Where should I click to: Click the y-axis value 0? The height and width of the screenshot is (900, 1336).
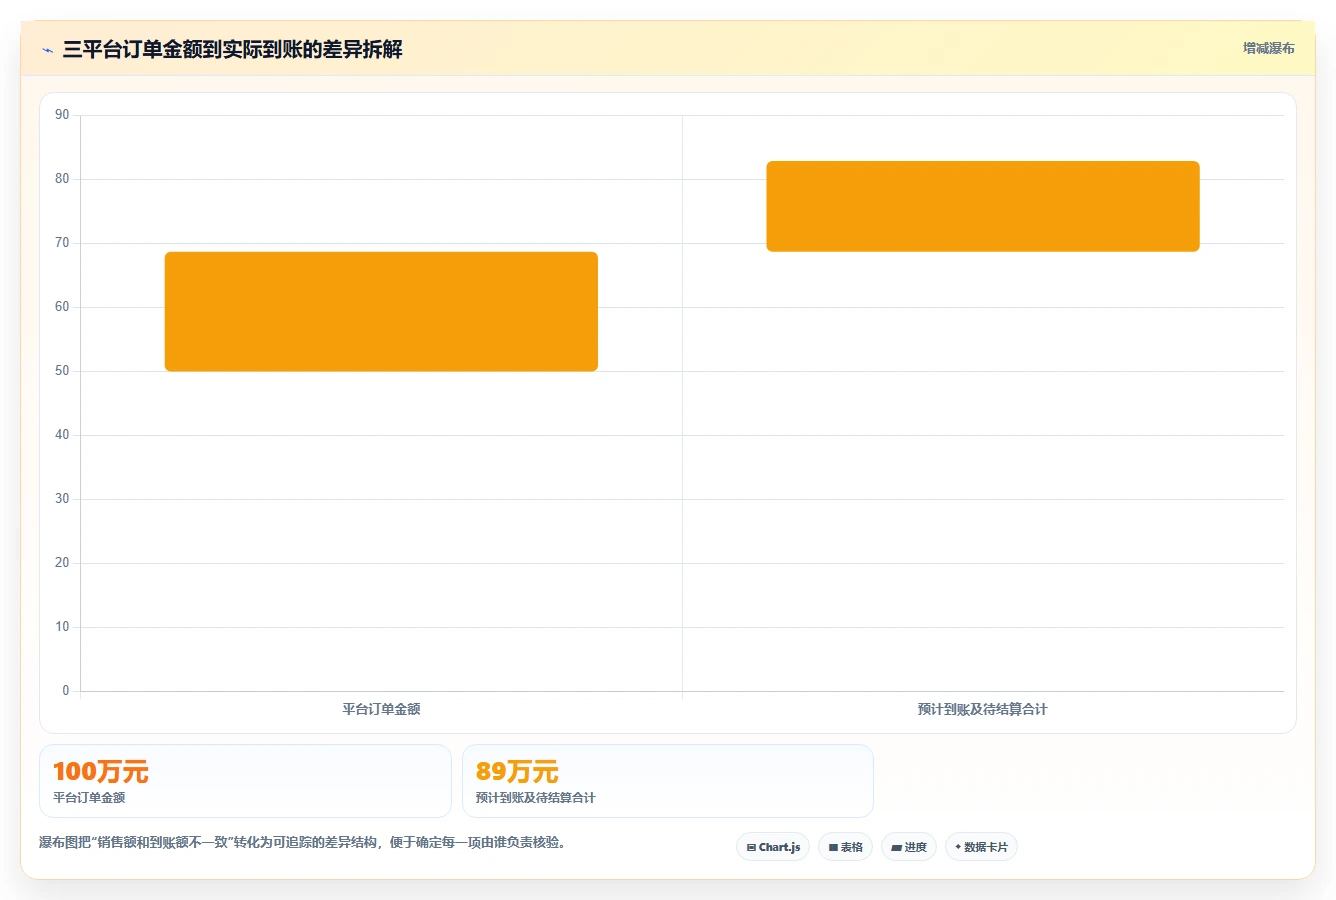click(x=66, y=691)
